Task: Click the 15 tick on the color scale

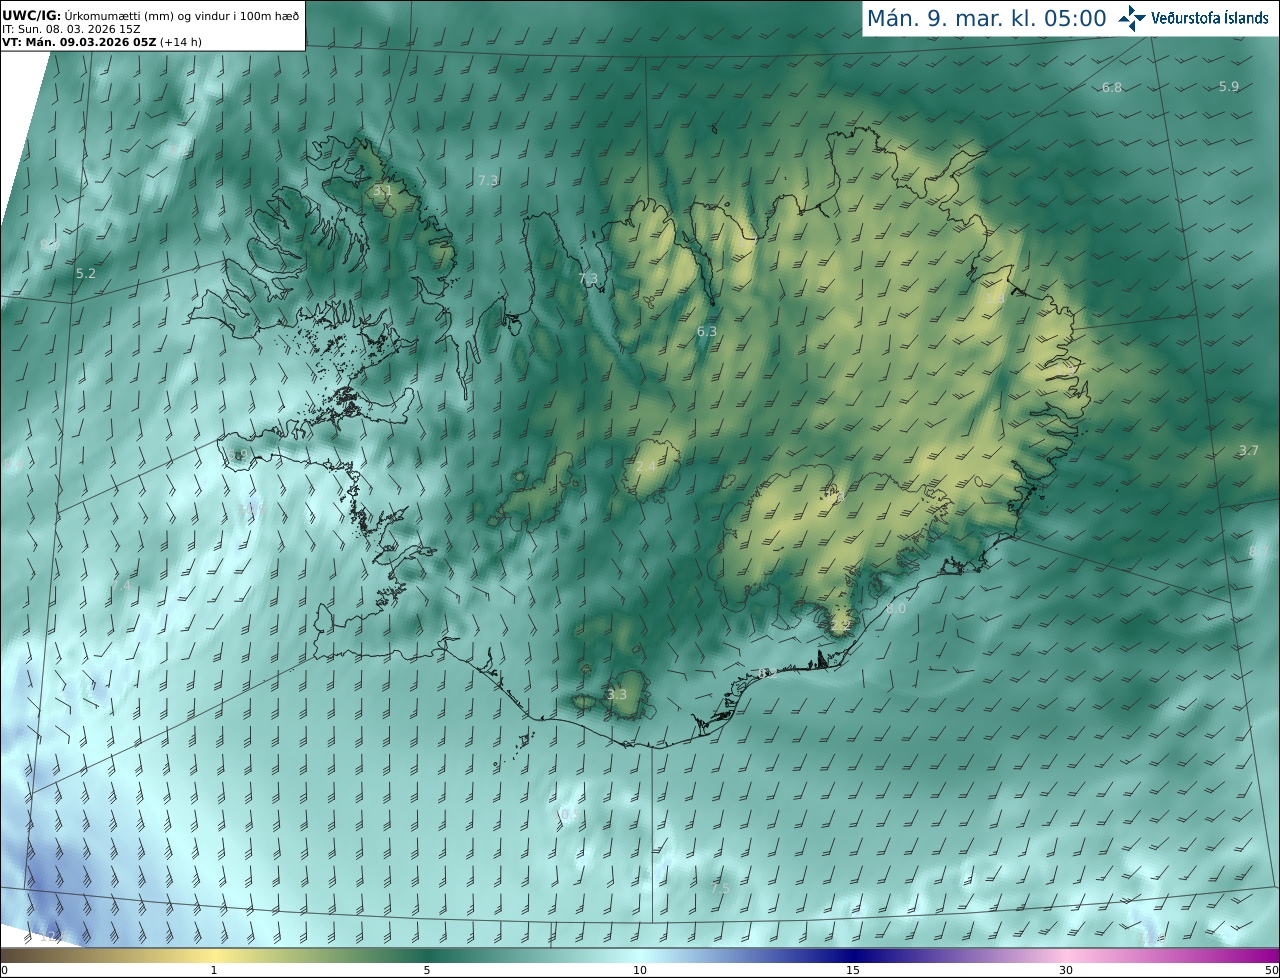Action: [x=853, y=970]
